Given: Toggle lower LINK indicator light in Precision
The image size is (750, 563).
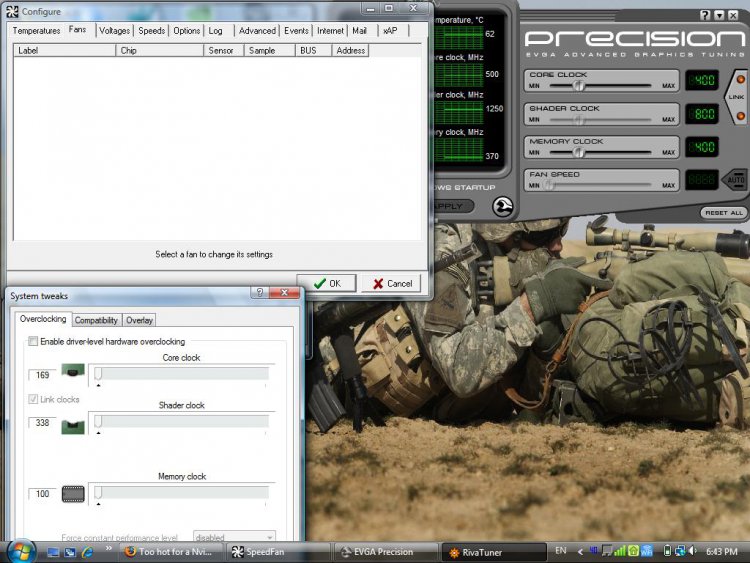Looking at the screenshot, I should click(740, 116).
